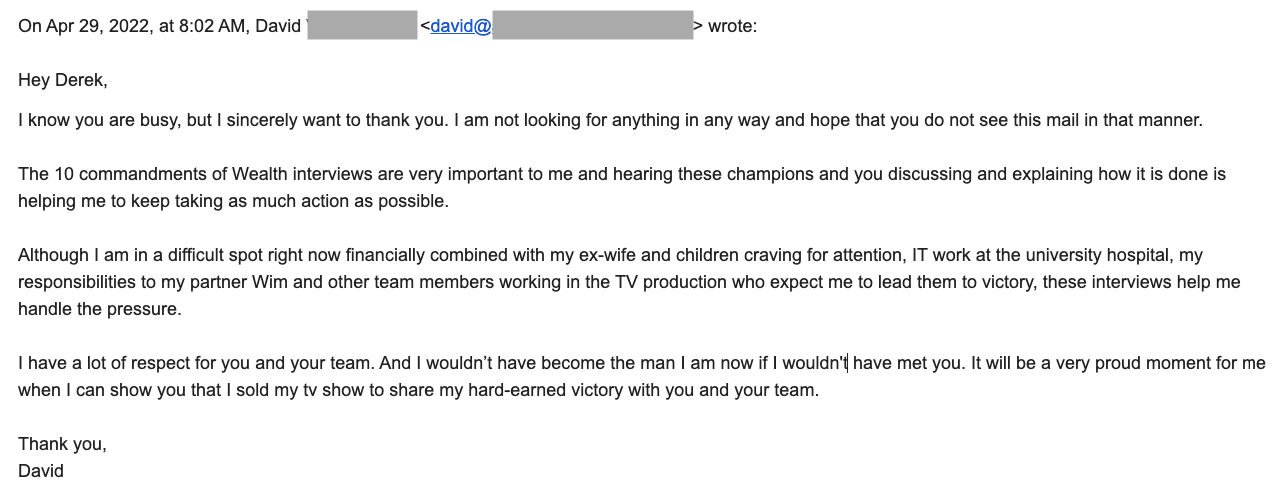Viewport: 1280px width, 493px height.
Task: Place cursor on "Hey Derek," greeting
Action: pyautogui.click(x=63, y=81)
